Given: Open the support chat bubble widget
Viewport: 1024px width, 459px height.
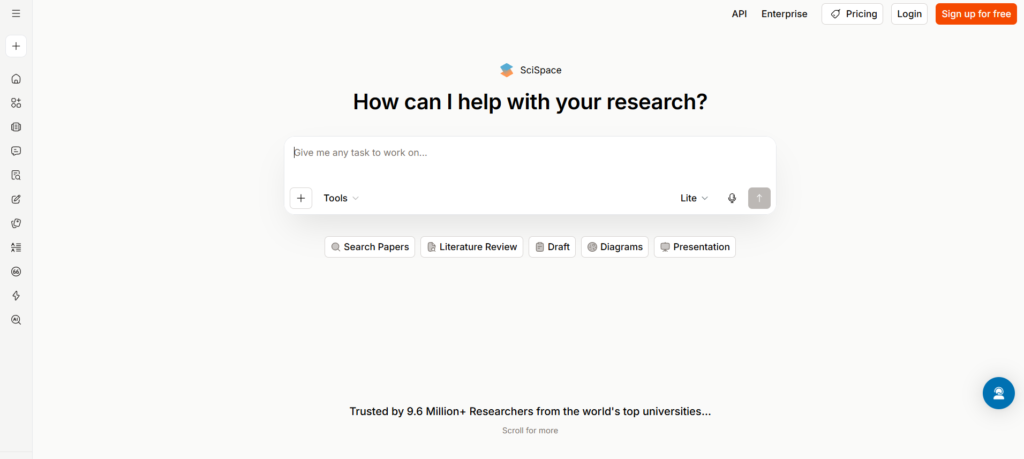Looking at the screenshot, I should (x=999, y=393).
